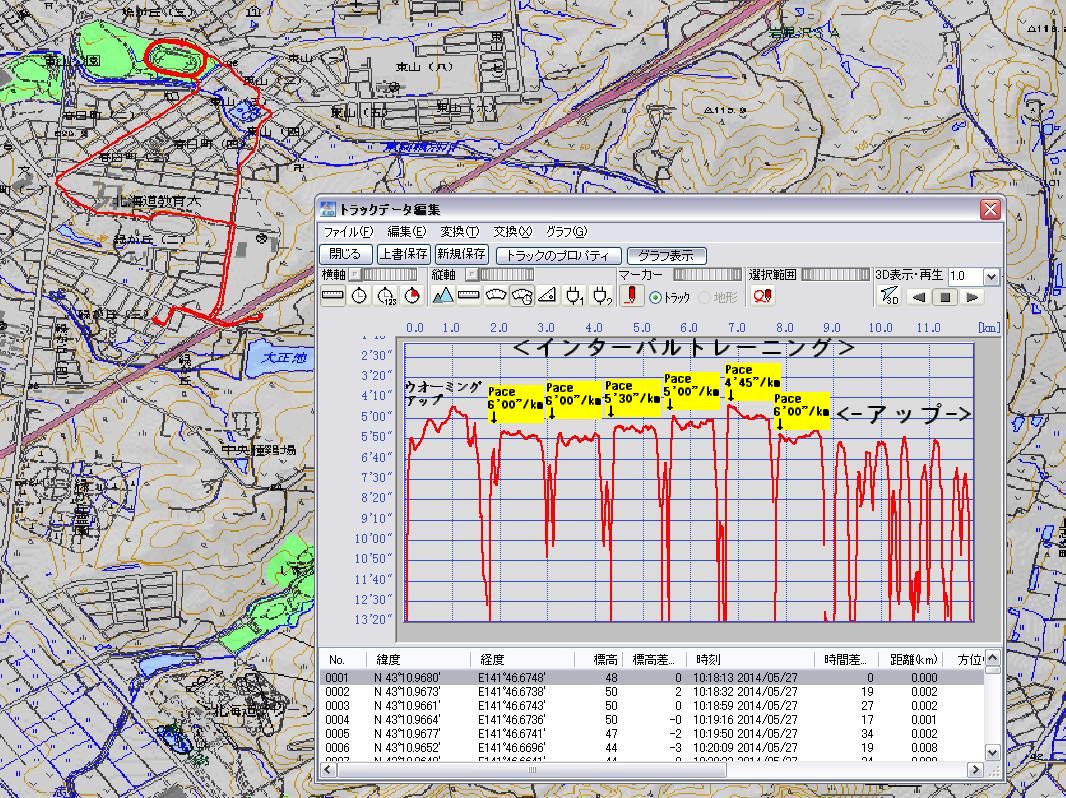Screen dimensions: 1066x798
Task: Click the No. column header
Action: [x=343, y=659]
